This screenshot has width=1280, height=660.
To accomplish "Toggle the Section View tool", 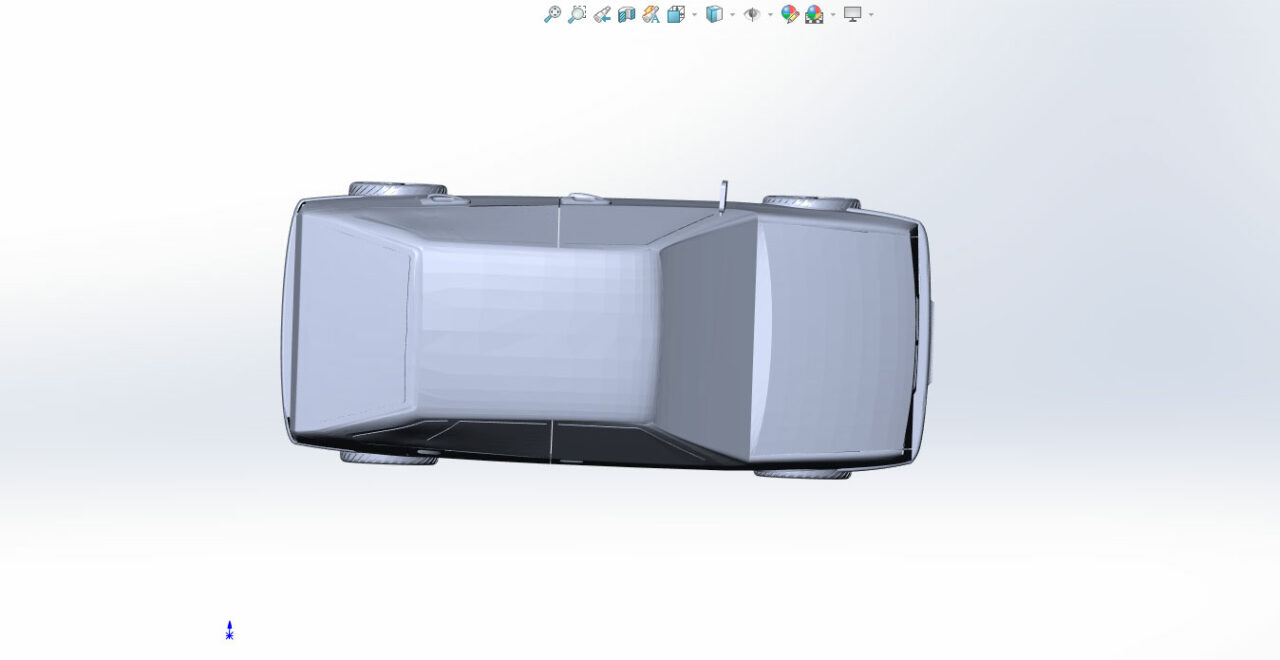I will tap(626, 14).
